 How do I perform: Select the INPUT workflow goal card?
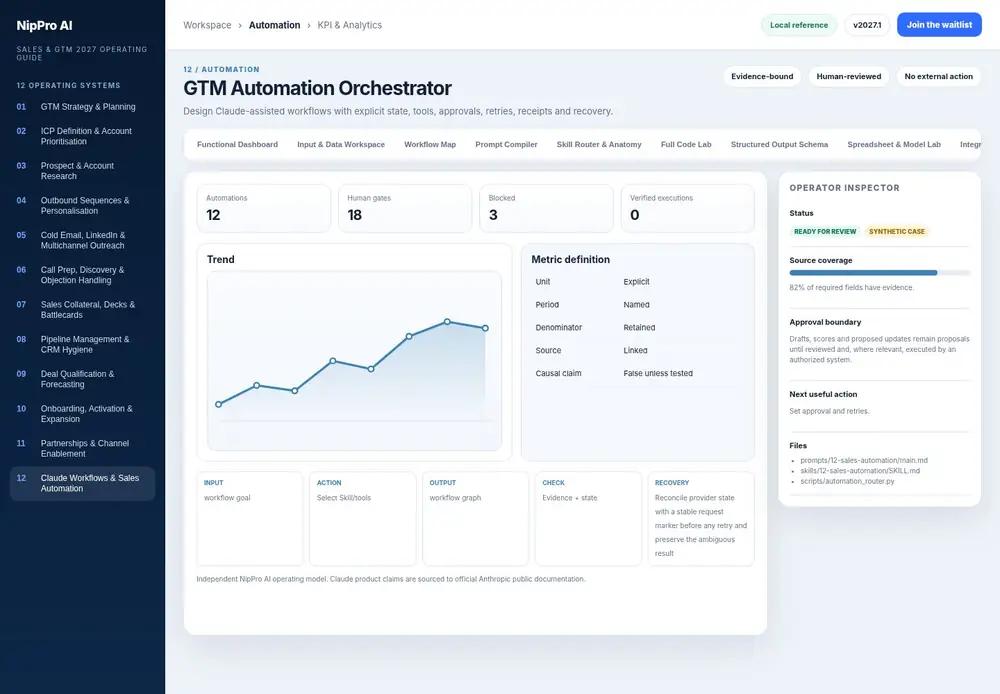250,519
